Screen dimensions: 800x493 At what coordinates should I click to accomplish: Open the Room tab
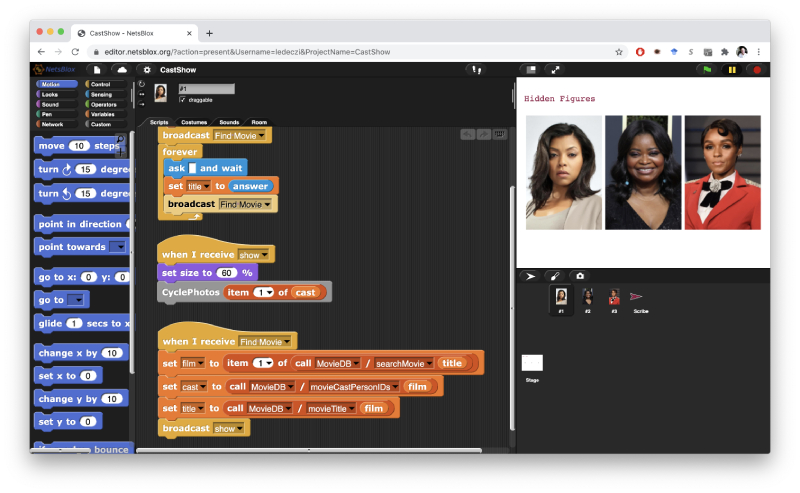(x=259, y=122)
